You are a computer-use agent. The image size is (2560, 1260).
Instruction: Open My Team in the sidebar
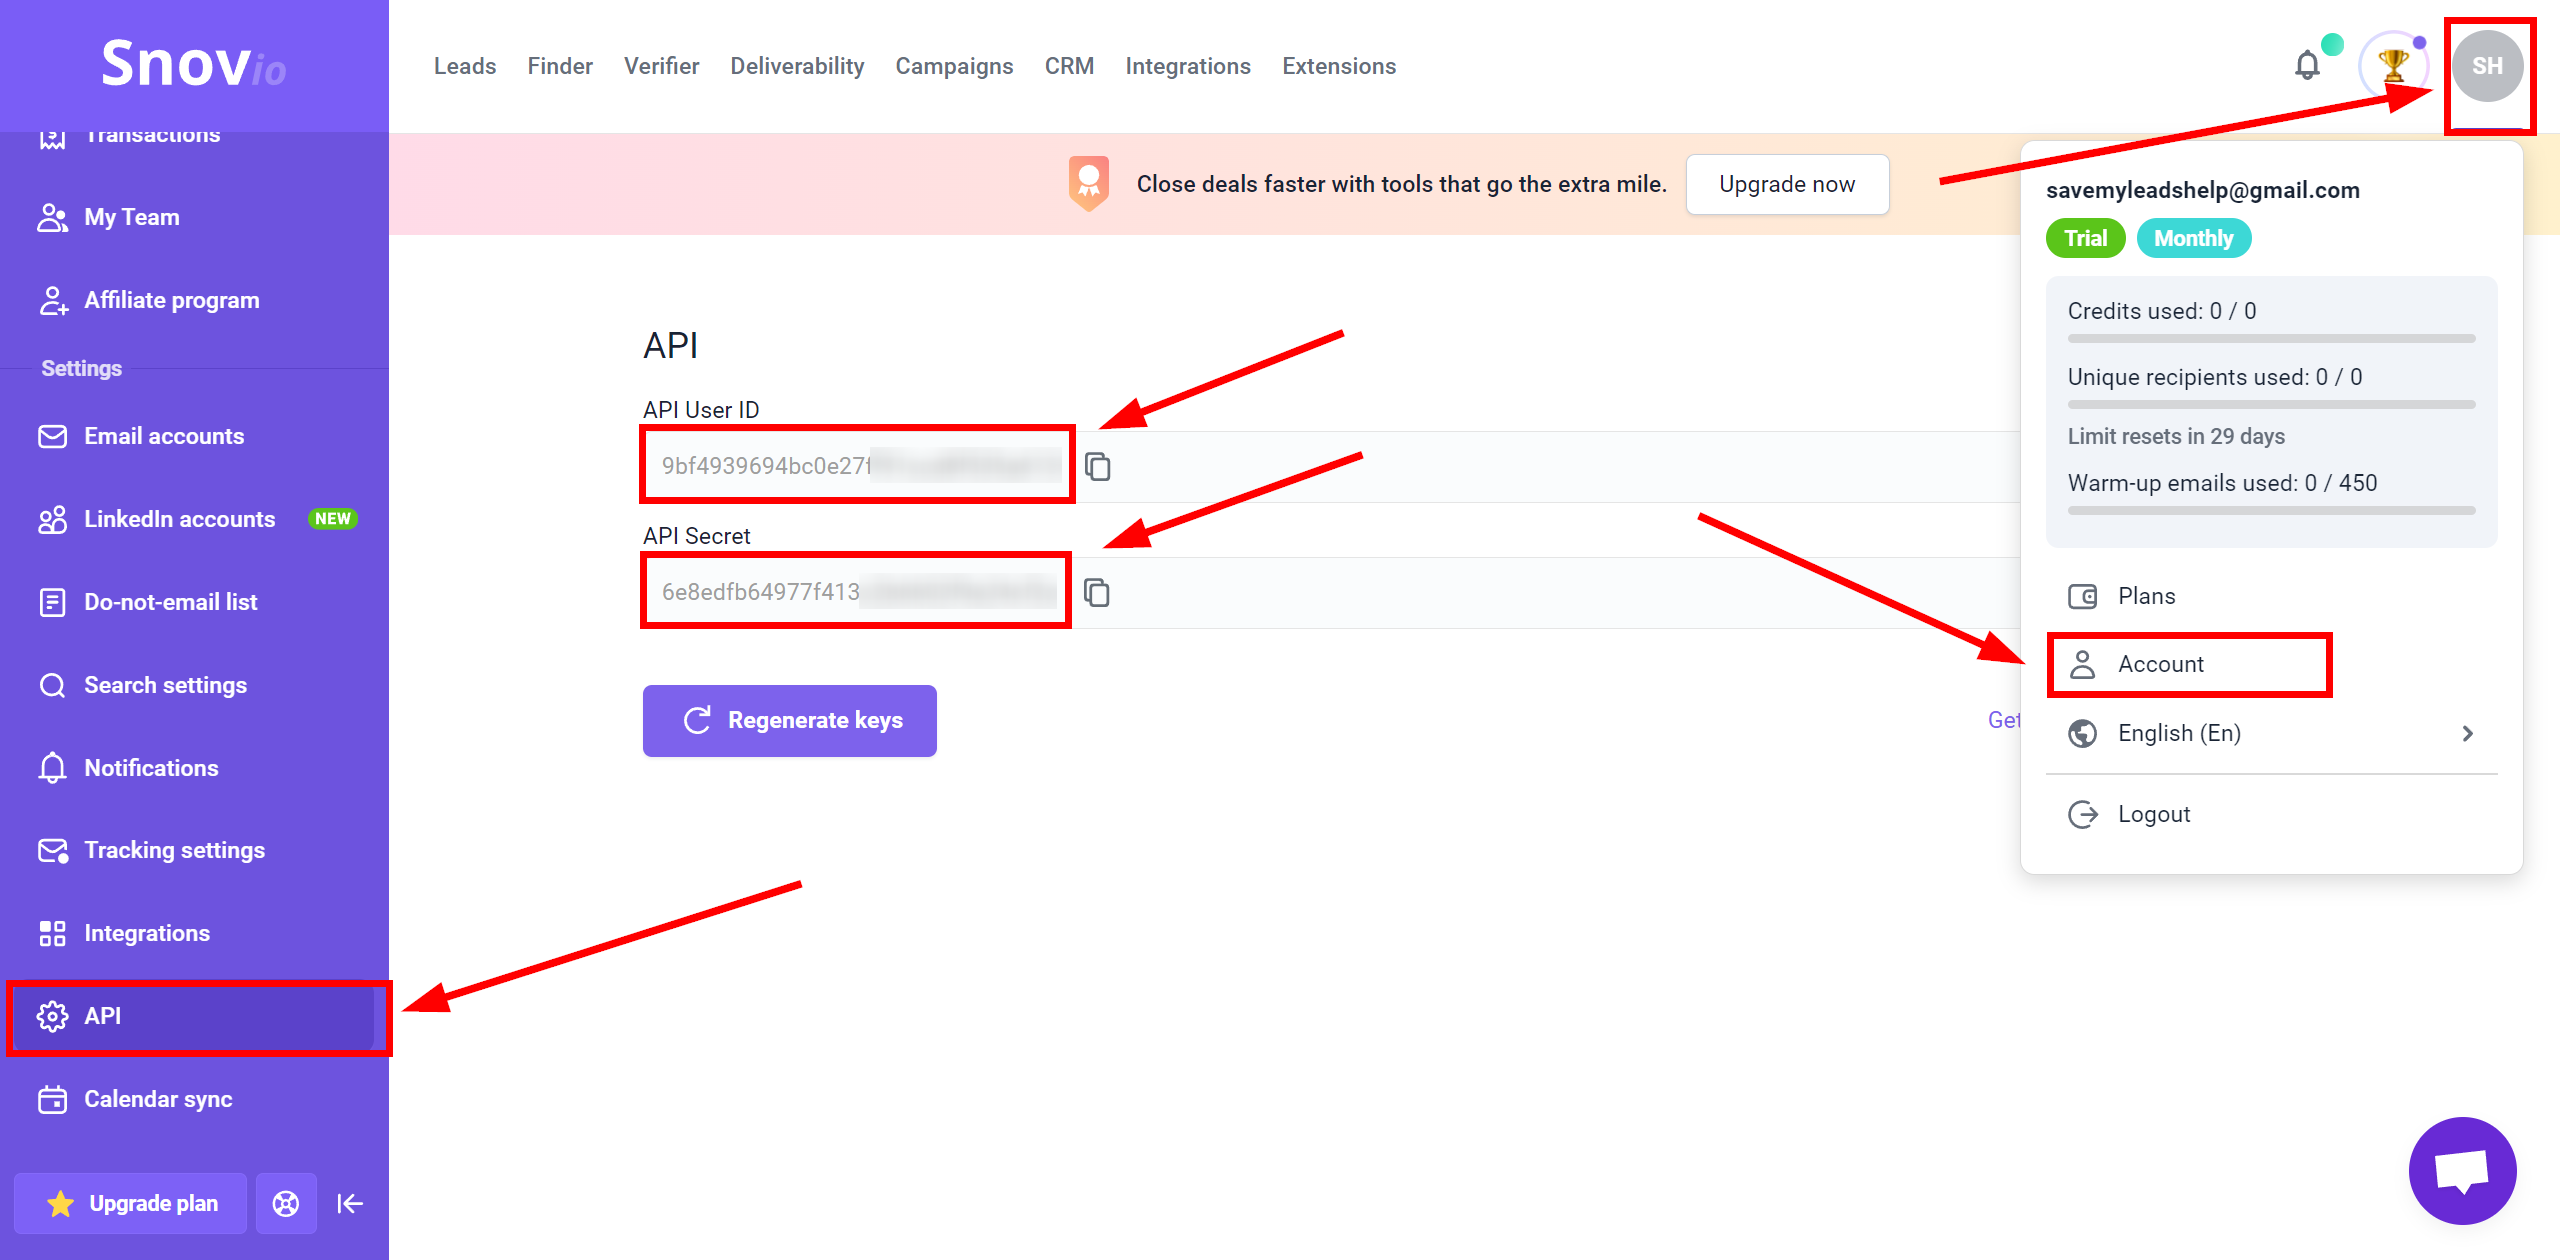[x=194, y=218]
